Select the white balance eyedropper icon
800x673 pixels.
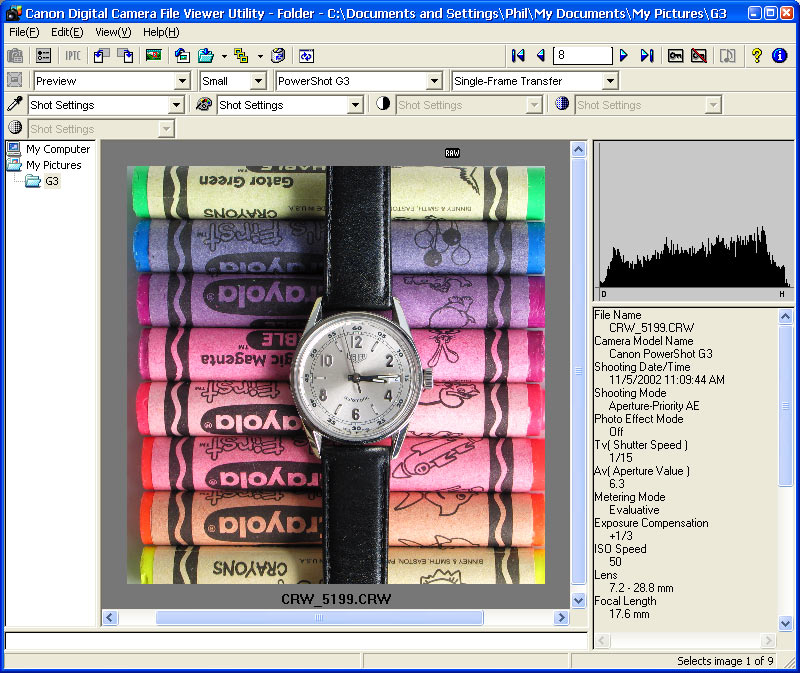[x=15, y=104]
